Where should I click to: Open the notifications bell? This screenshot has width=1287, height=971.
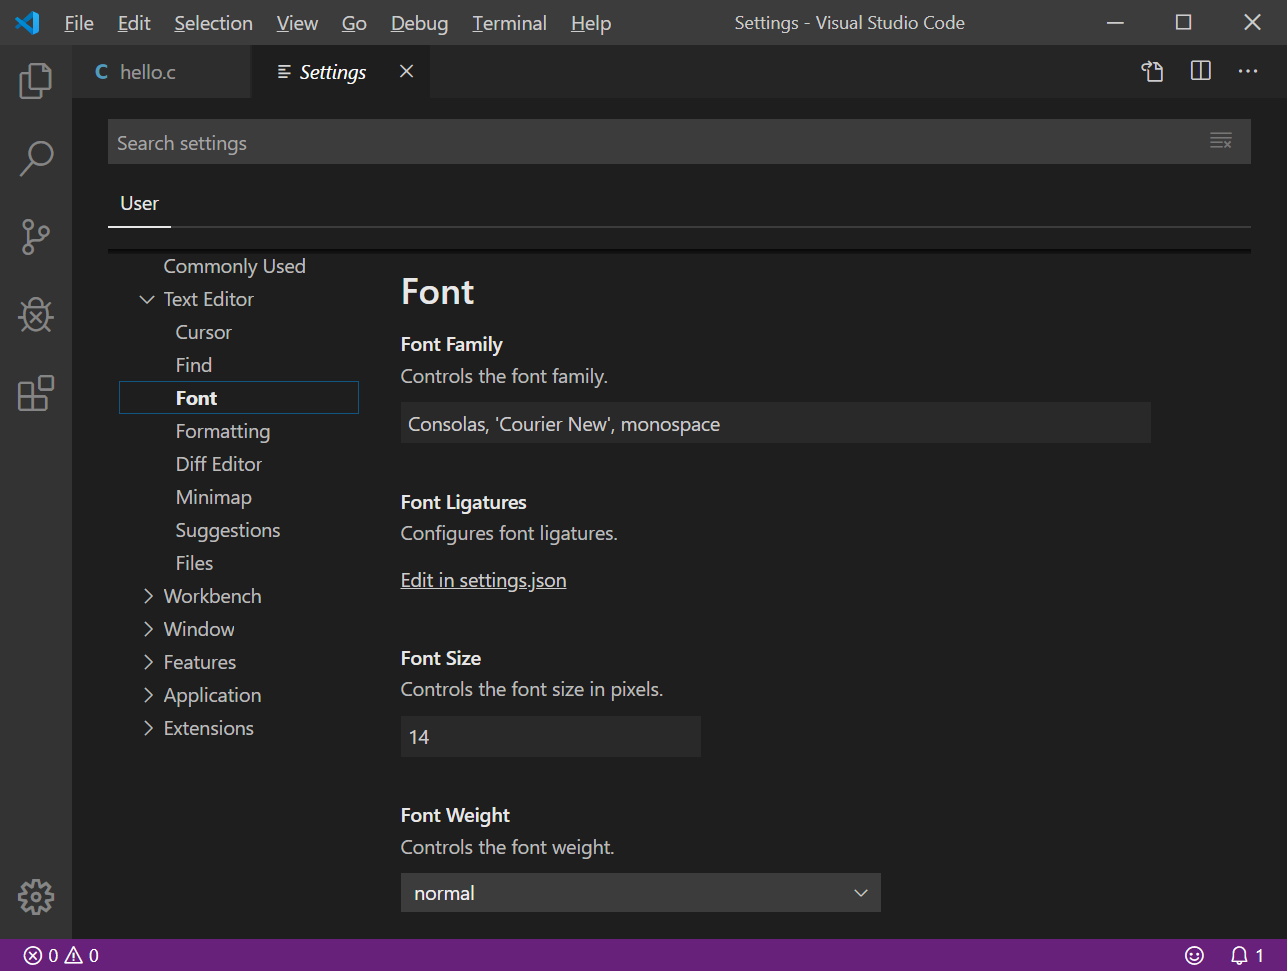[x=1246, y=955]
